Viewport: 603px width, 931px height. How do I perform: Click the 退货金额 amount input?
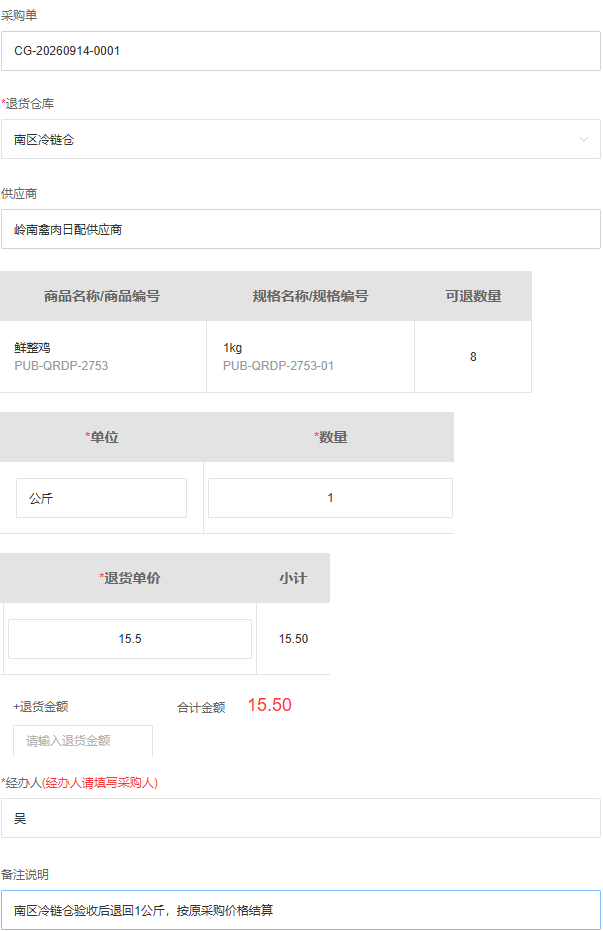(x=83, y=740)
